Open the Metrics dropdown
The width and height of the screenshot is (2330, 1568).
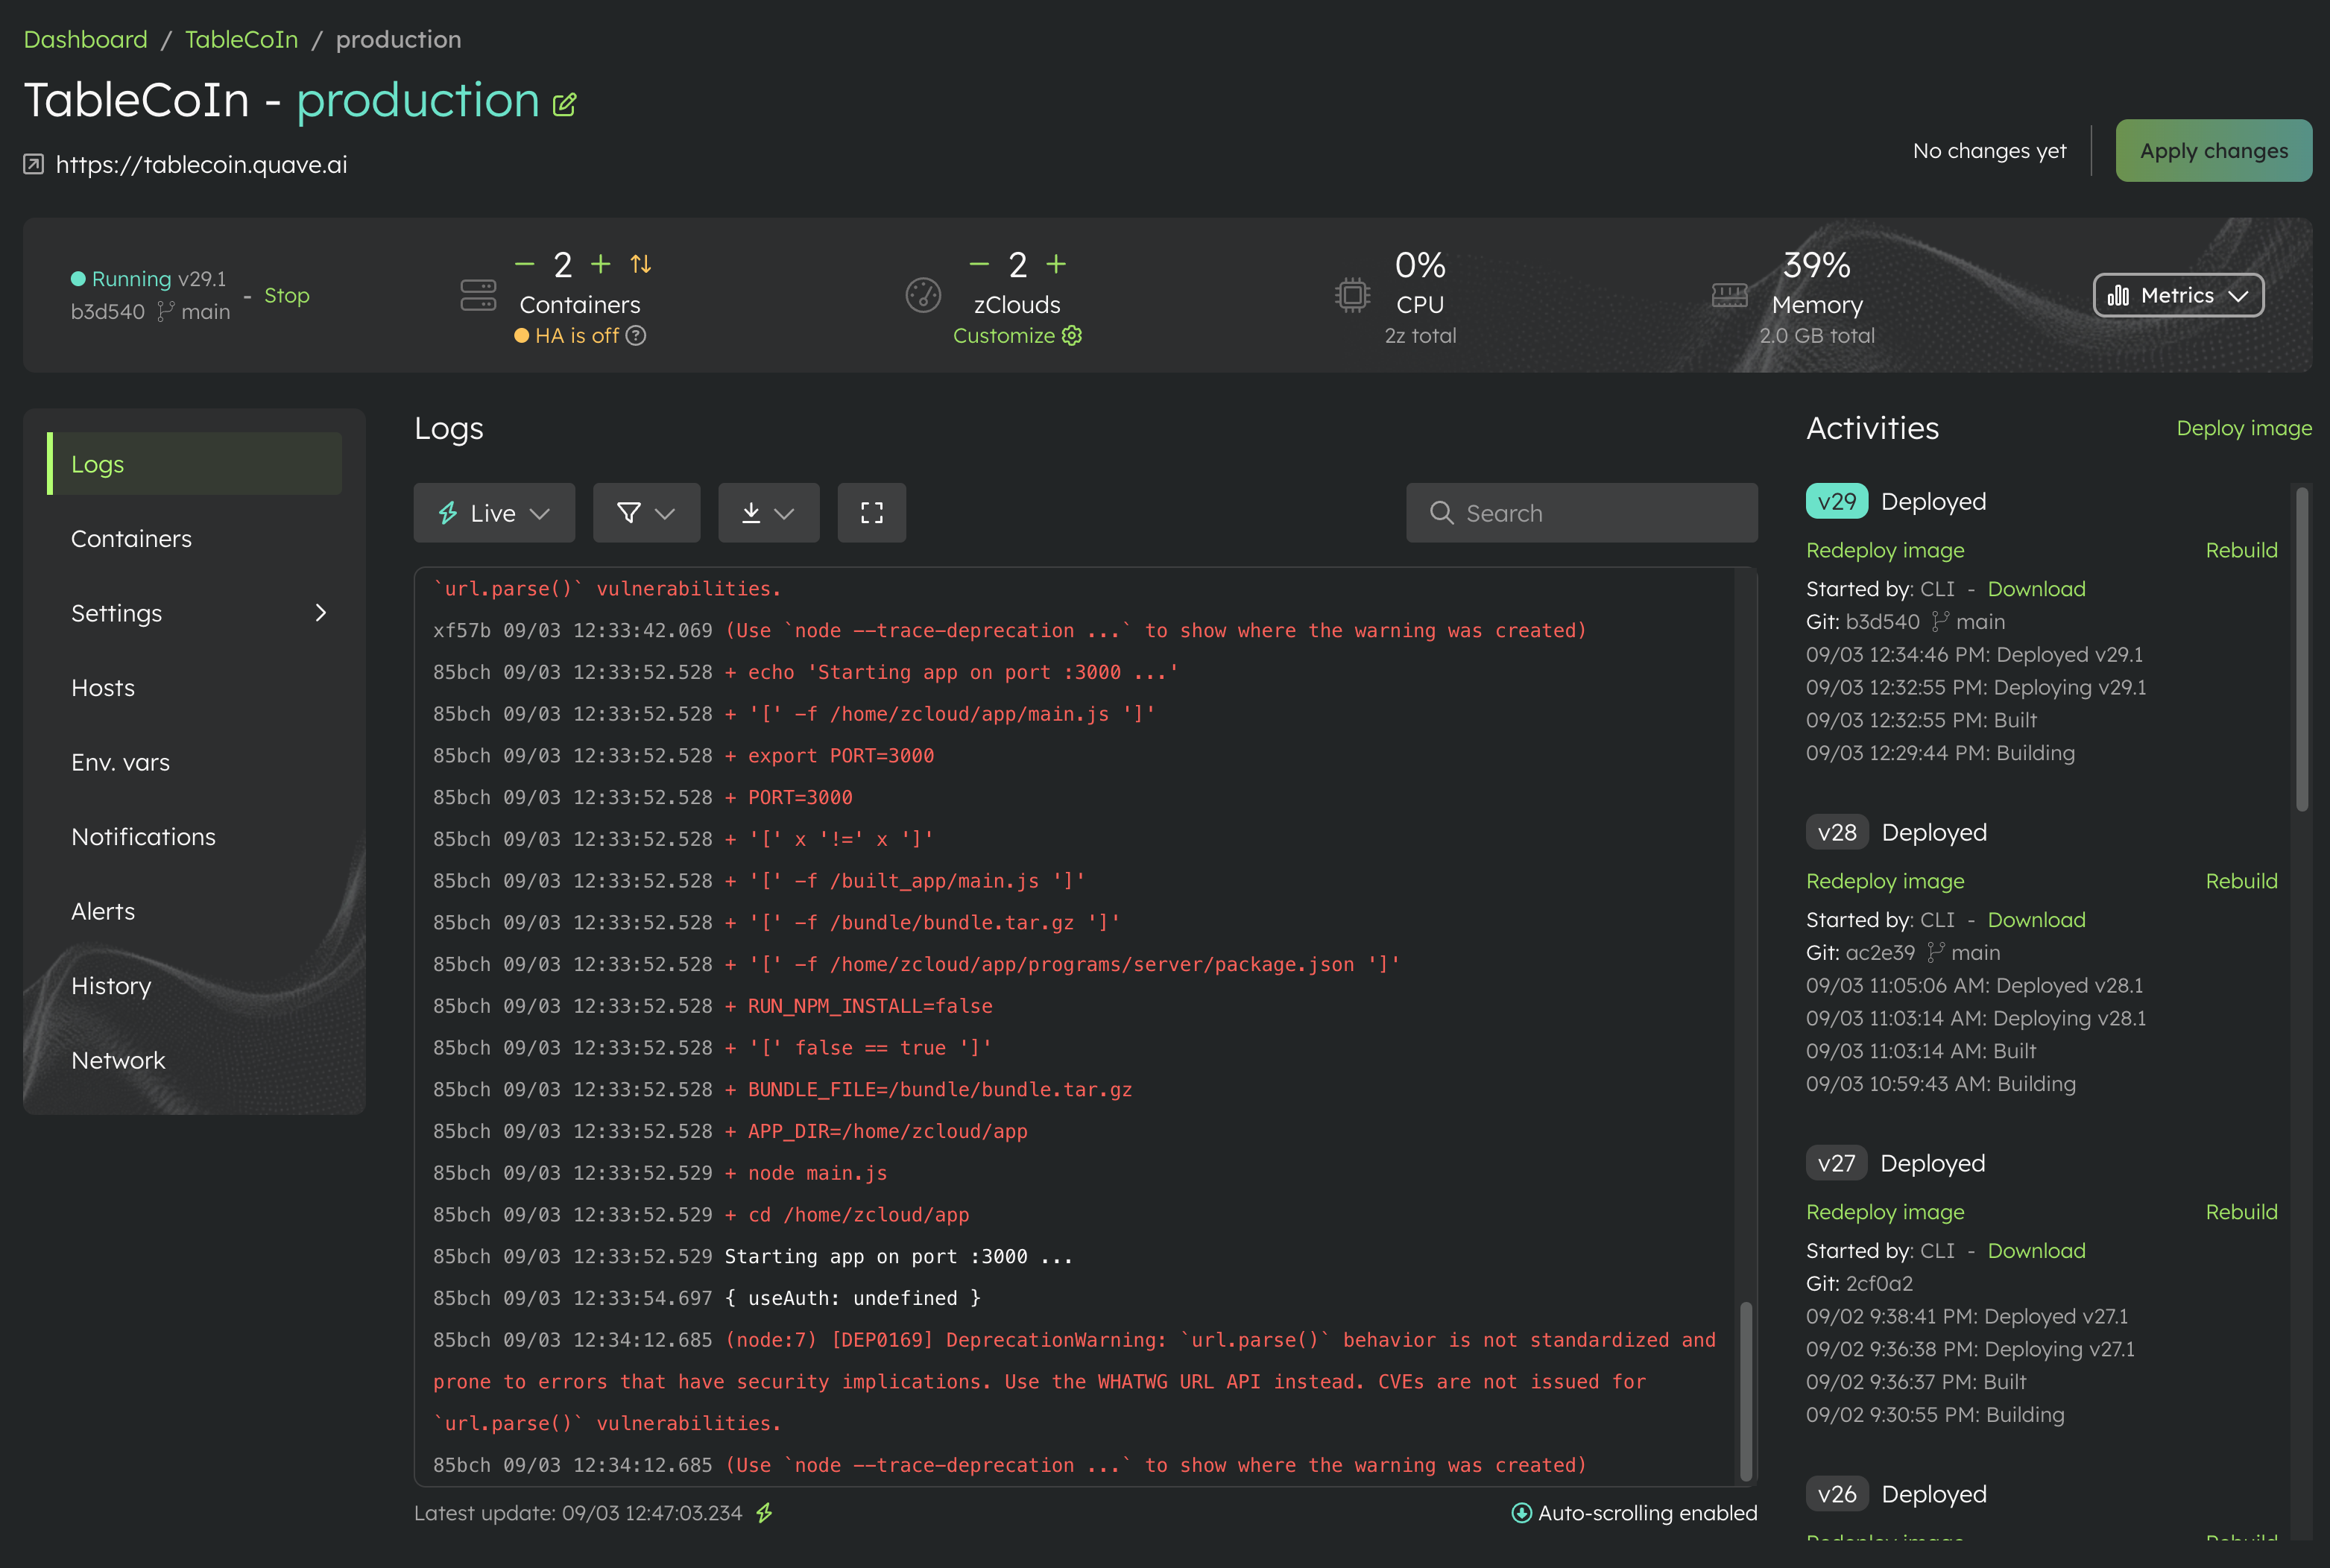pyautogui.click(x=2178, y=295)
